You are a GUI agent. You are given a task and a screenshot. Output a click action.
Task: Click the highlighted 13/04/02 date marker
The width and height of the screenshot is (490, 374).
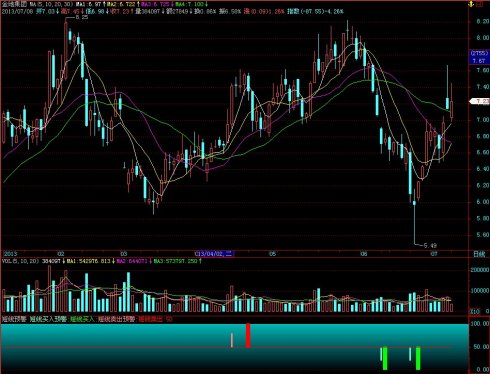point(214,254)
